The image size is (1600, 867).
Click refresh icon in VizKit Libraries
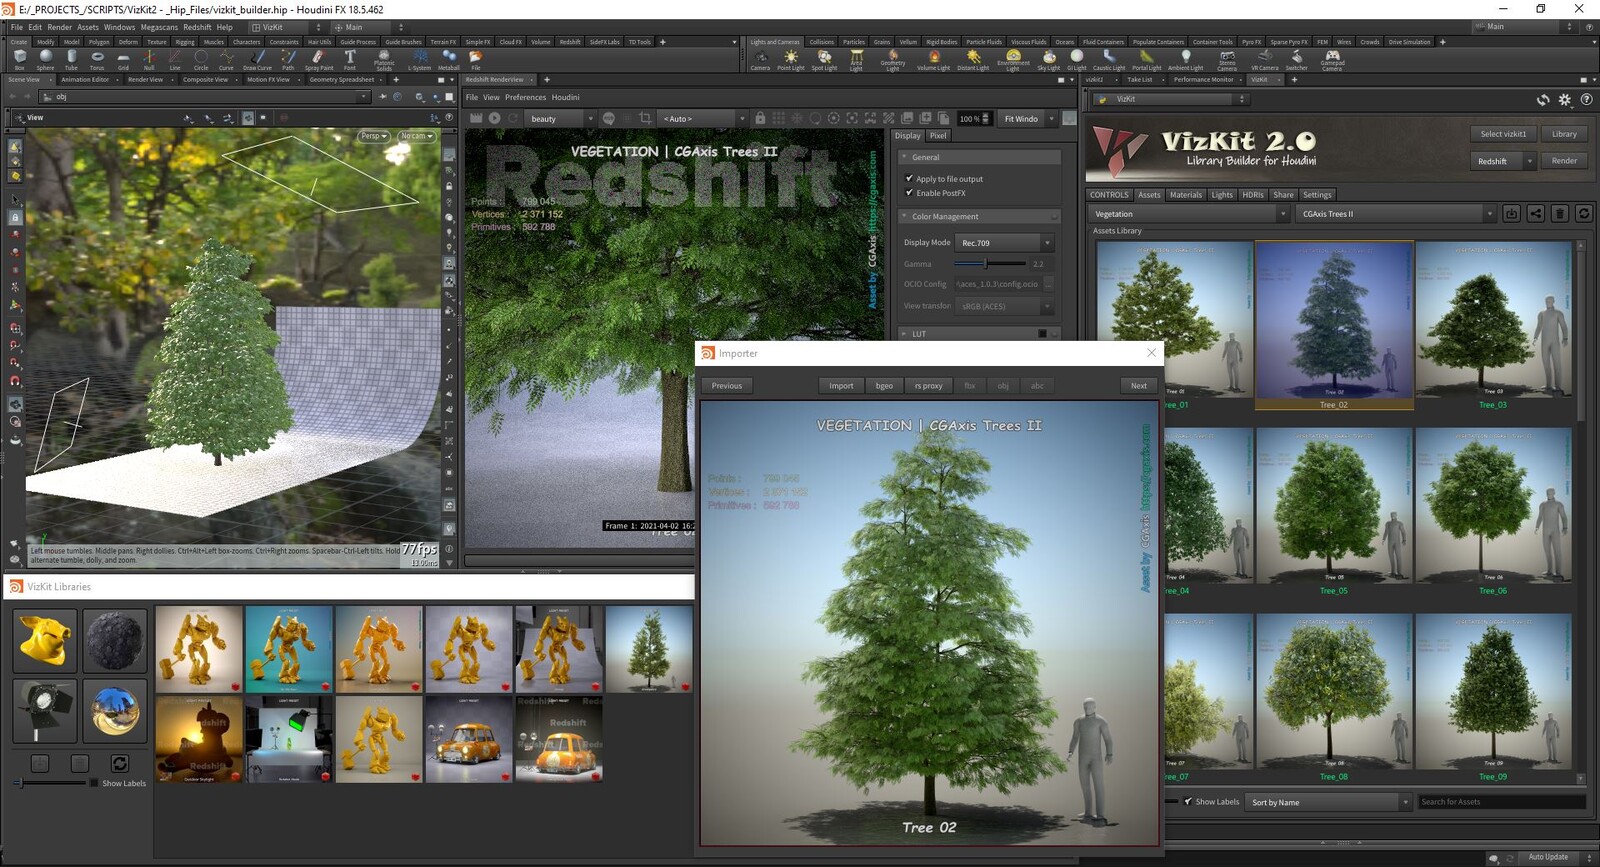click(119, 763)
